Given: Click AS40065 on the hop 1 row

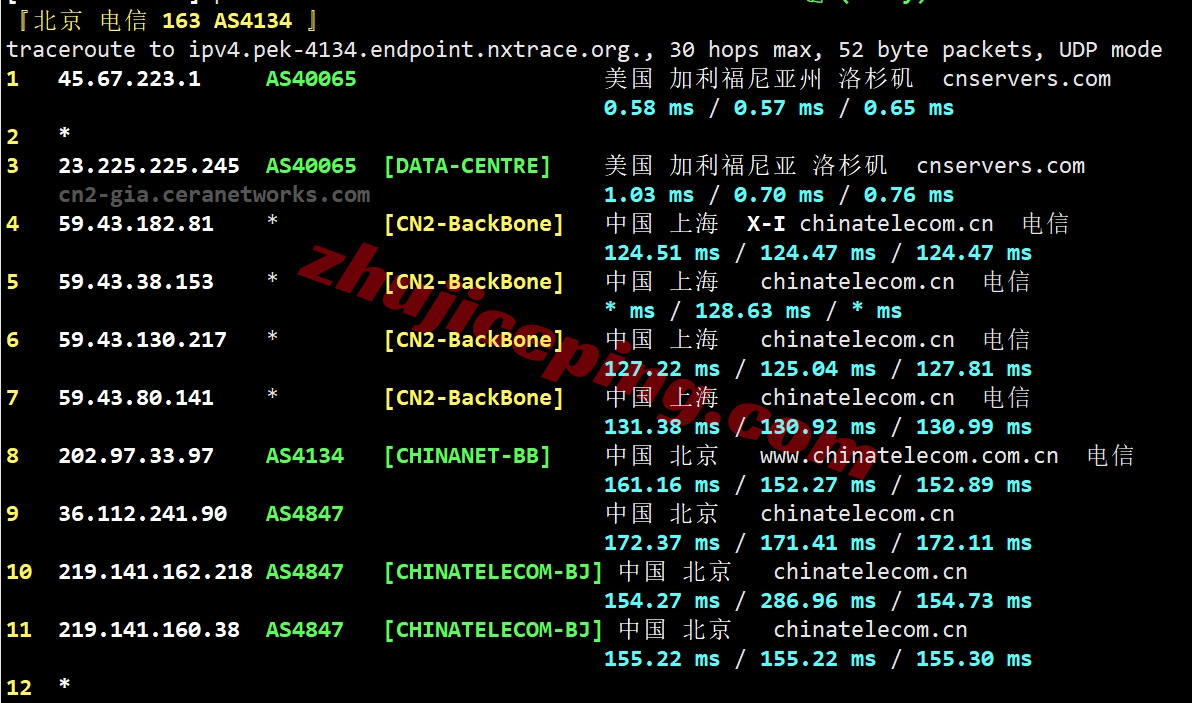Looking at the screenshot, I should (x=311, y=79).
